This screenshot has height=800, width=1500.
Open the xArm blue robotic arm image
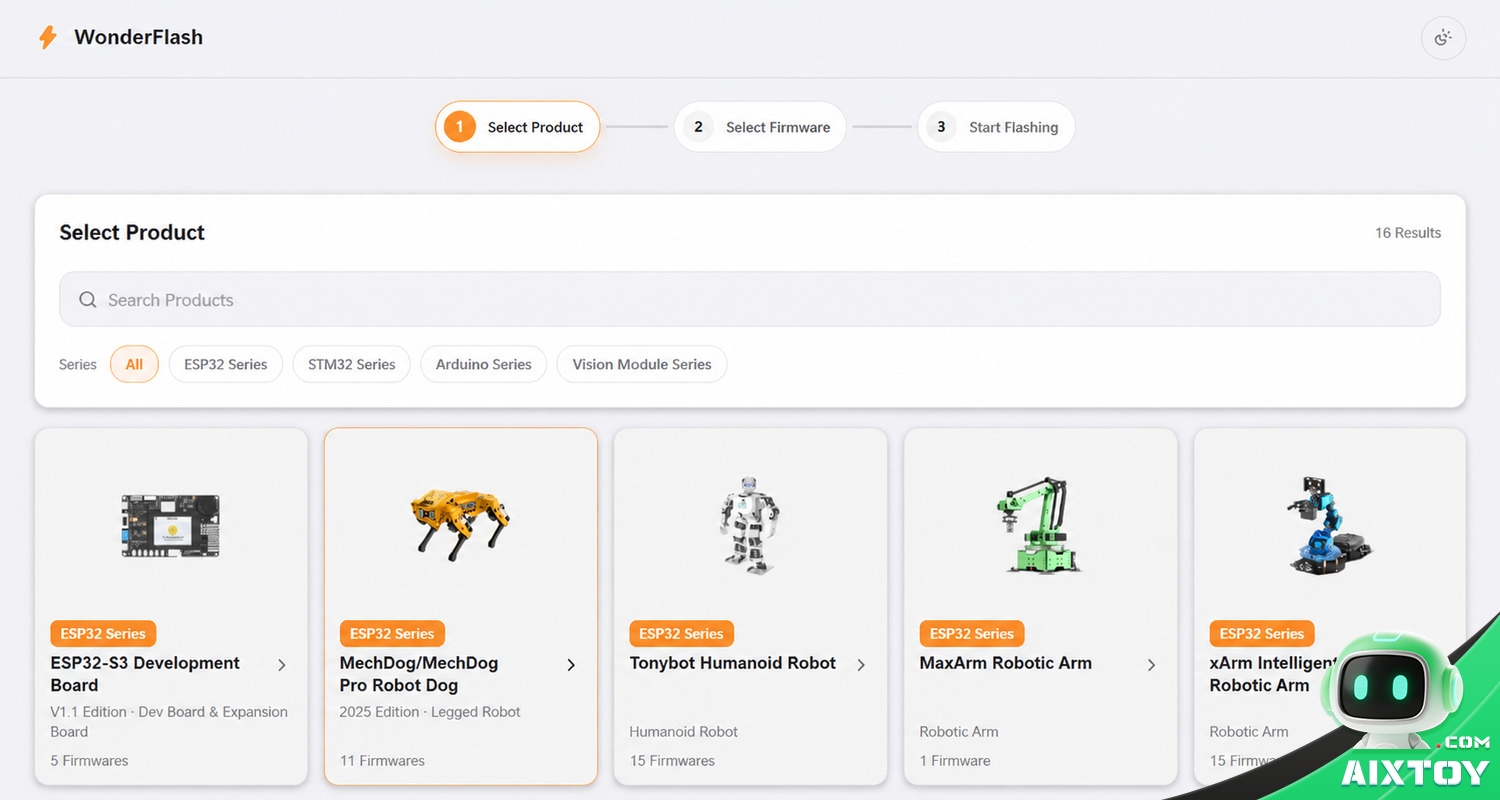click(1329, 524)
